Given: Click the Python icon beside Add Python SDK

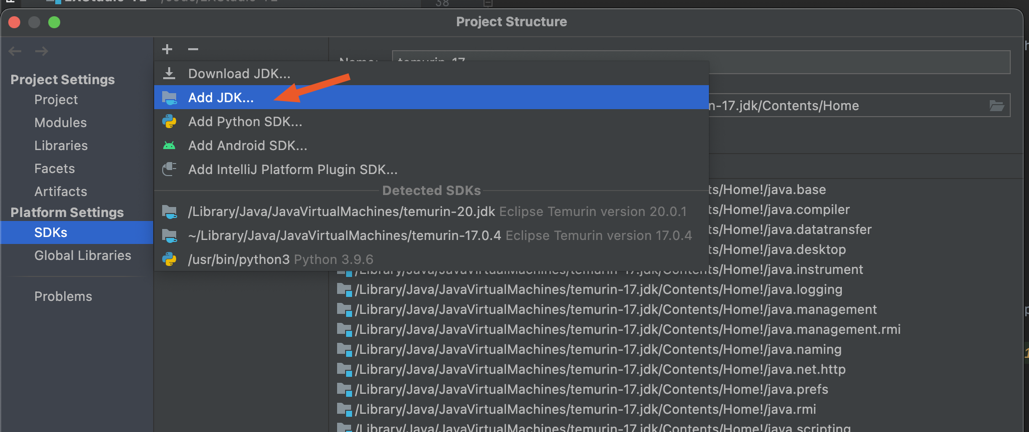Looking at the screenshot, I should pyautogui.click(x=169, y=121).
